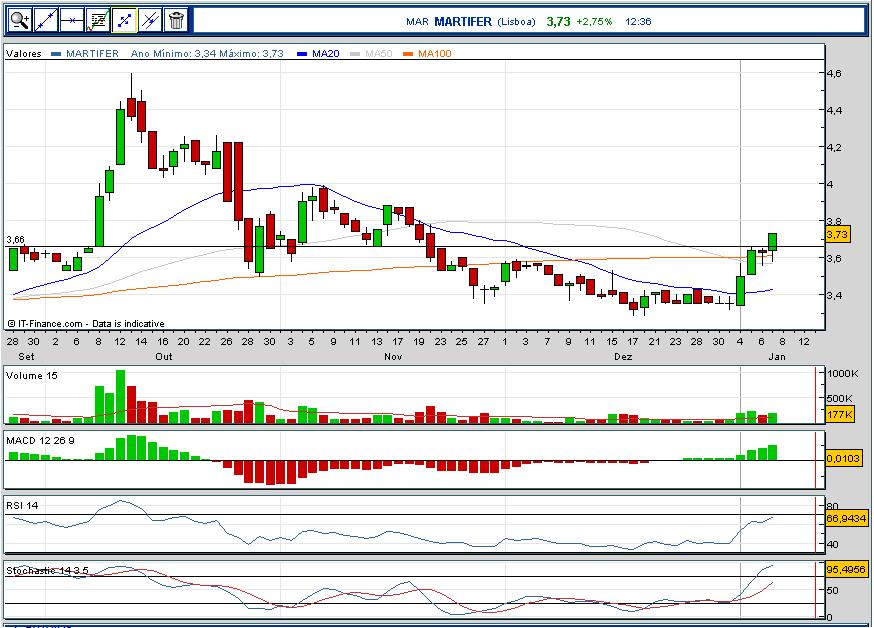
Task: Click the Valores panel label
Action: coord(24,53)
